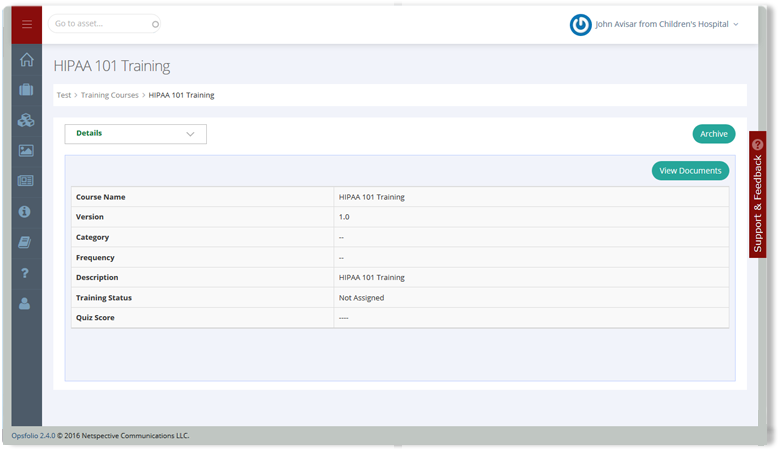Follow the Test breadcrumb link
The image size is (780, 450).
(x=64, y=95)
